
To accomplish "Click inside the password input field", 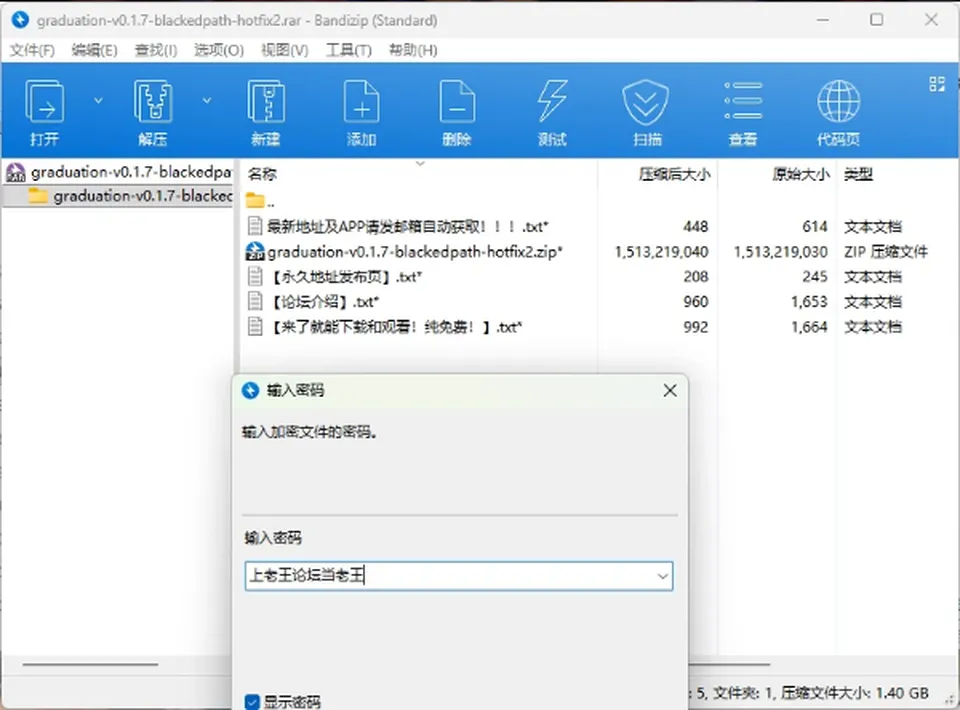I will coord(459,576).
